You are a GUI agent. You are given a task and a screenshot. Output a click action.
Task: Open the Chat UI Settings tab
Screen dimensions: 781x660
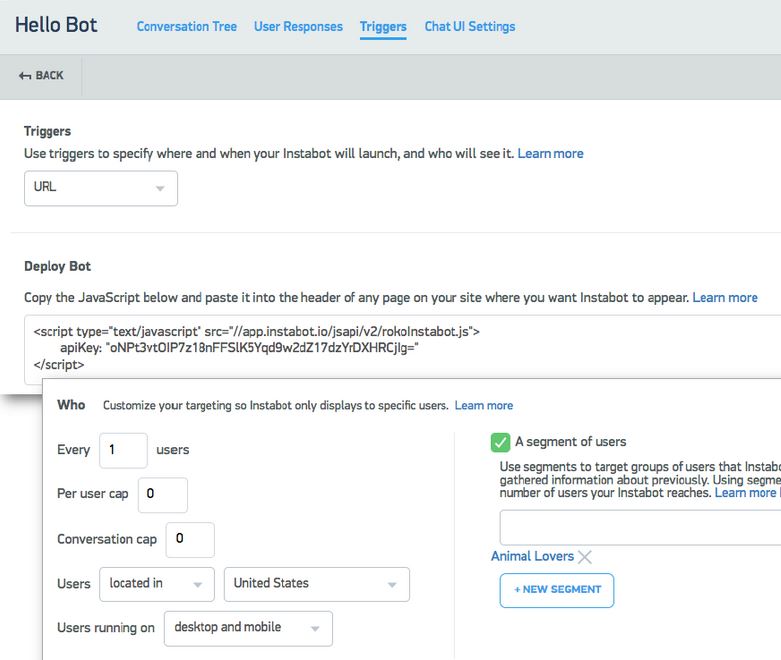(470, 26)
